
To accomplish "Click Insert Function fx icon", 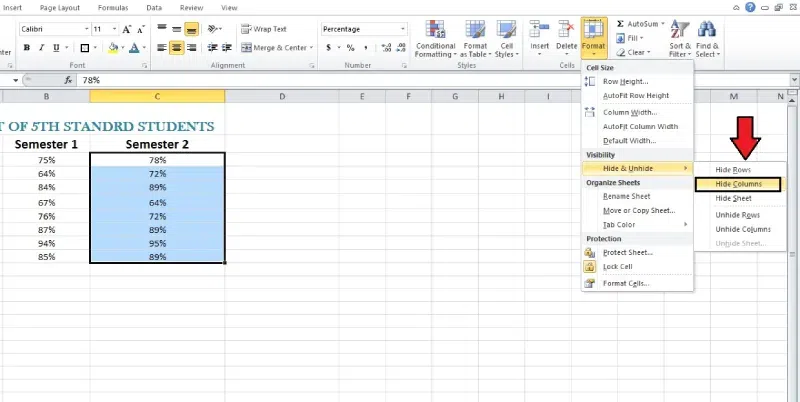I will (68, 81).
